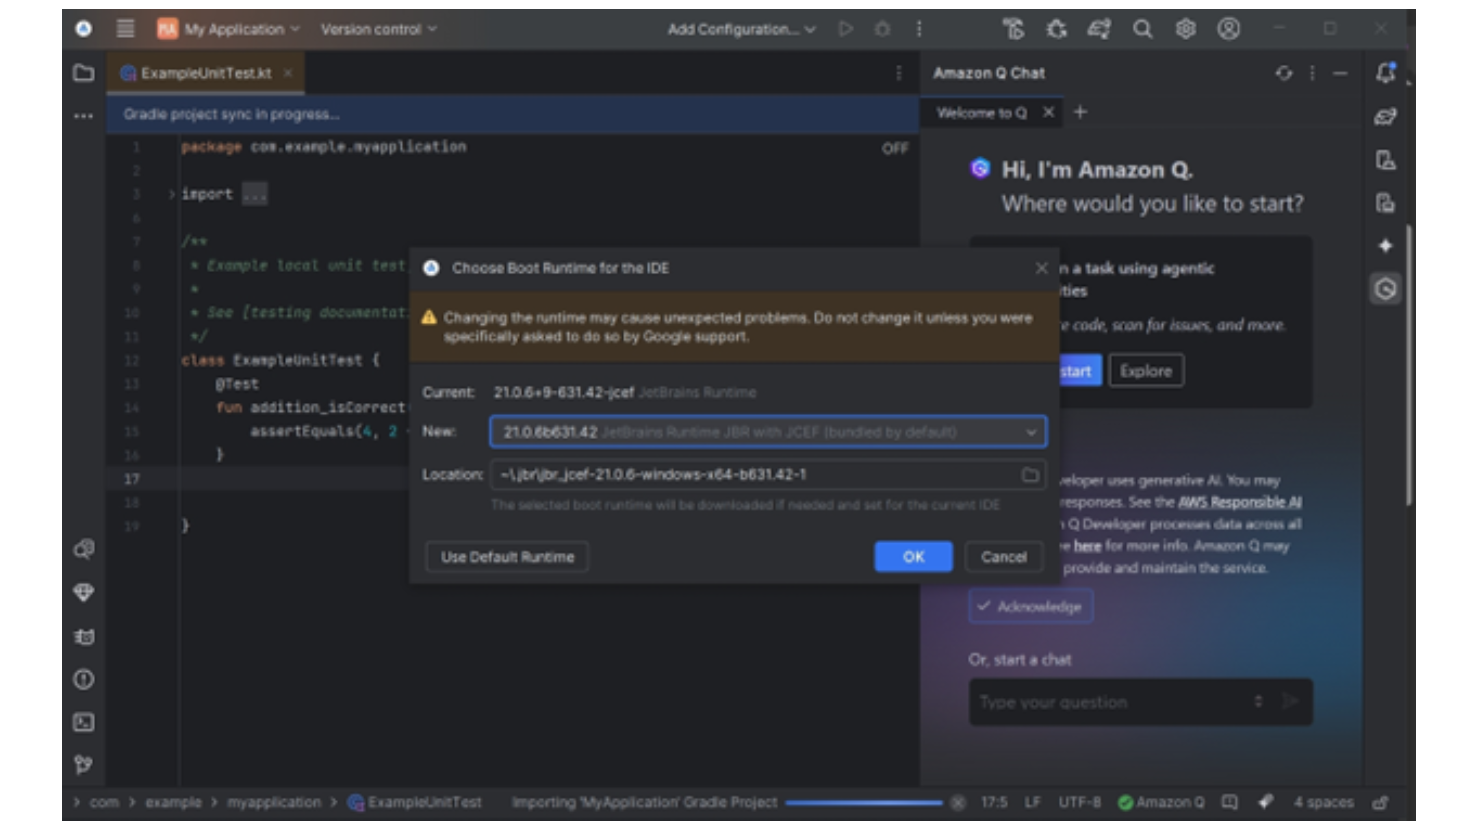Image resolution: width=1478 pixels, height=830 pixels.
Task: Switch to Welcome to Q tab
Action: coord(981,113)
